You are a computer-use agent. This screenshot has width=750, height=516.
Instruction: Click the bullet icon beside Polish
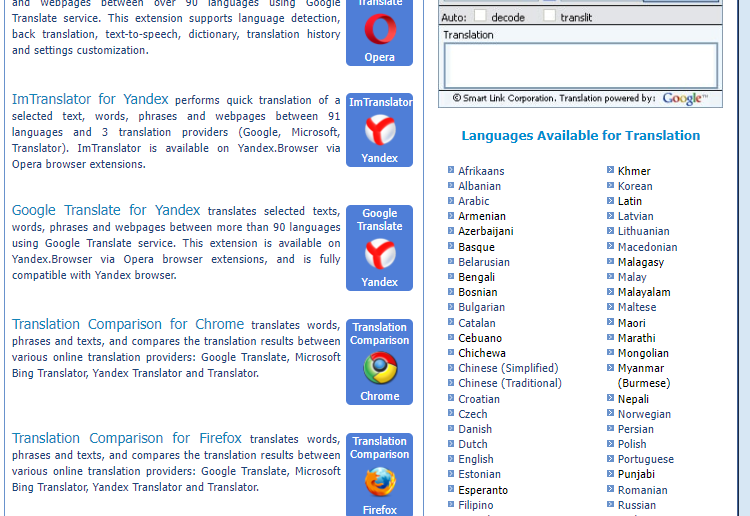click(x=610, y=443)
